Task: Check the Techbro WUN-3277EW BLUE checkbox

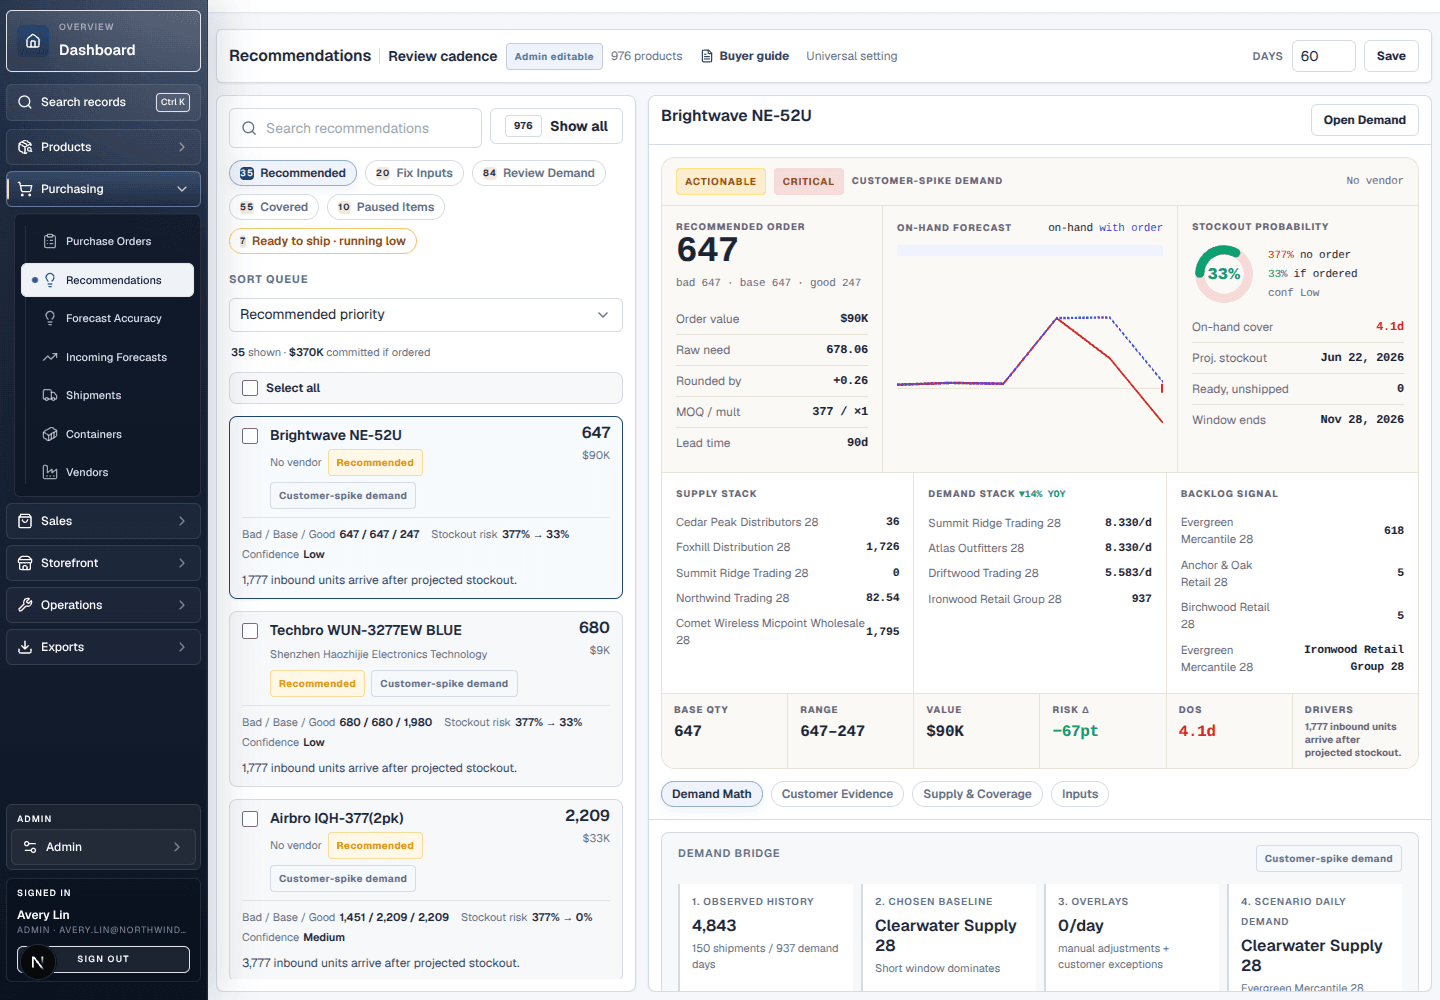Action: (x=250, y=630)
